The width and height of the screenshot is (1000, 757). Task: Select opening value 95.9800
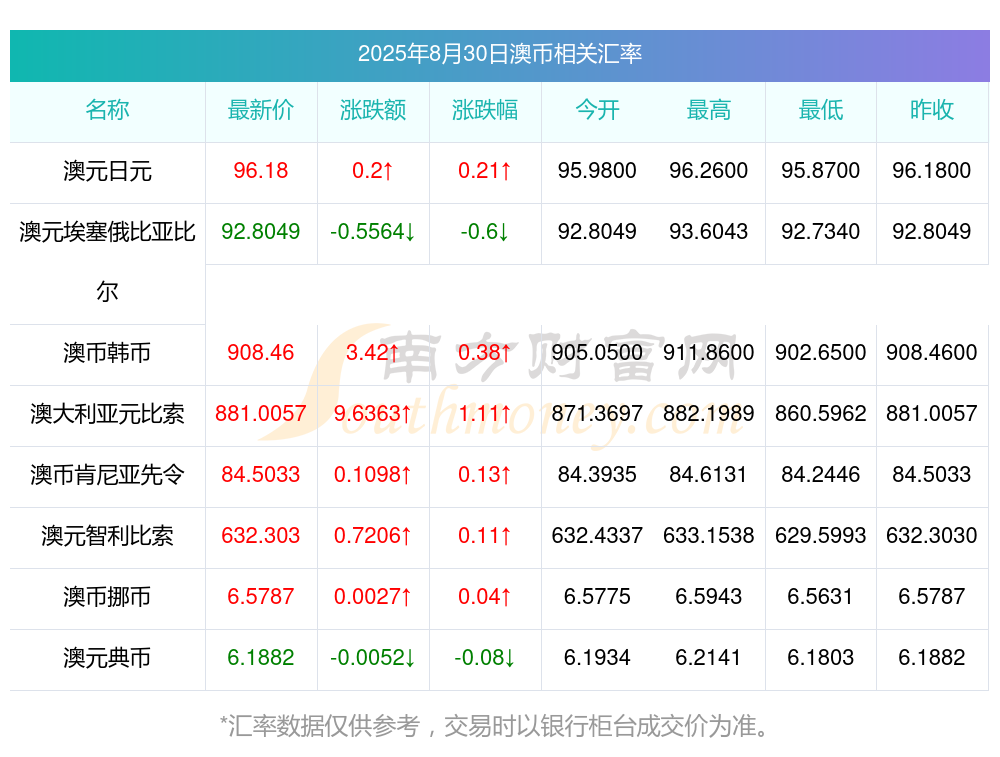click(x=597, y=170)
